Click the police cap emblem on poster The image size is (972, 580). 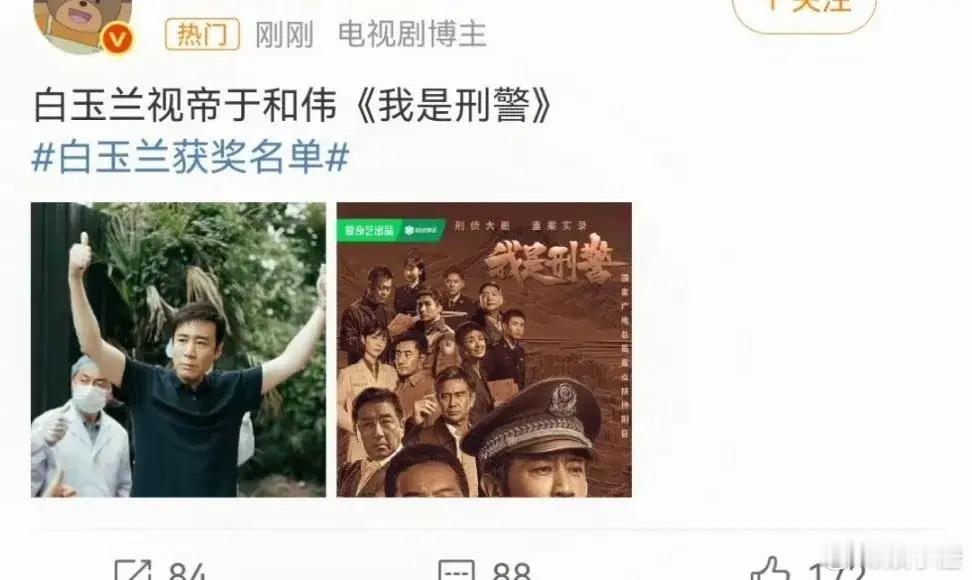[562, 400]
